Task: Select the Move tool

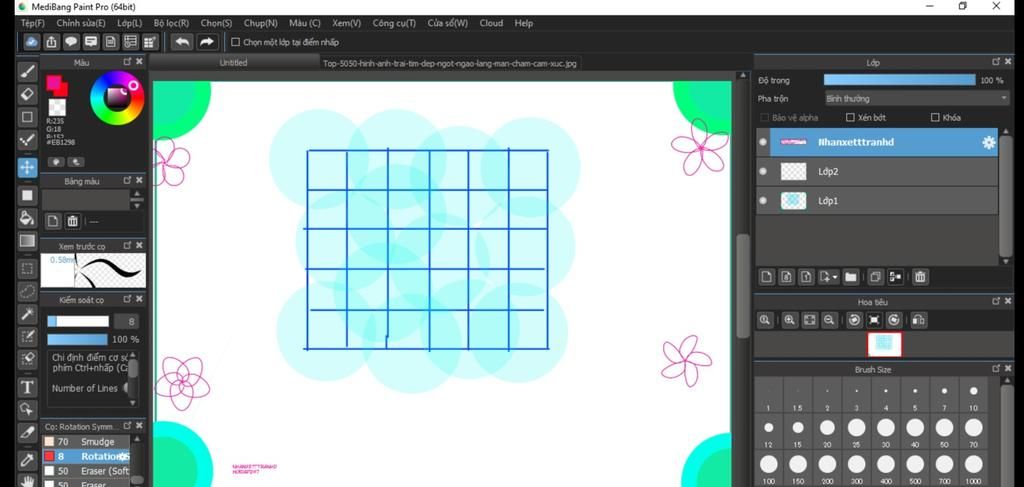Action: (x=28, y=167)
